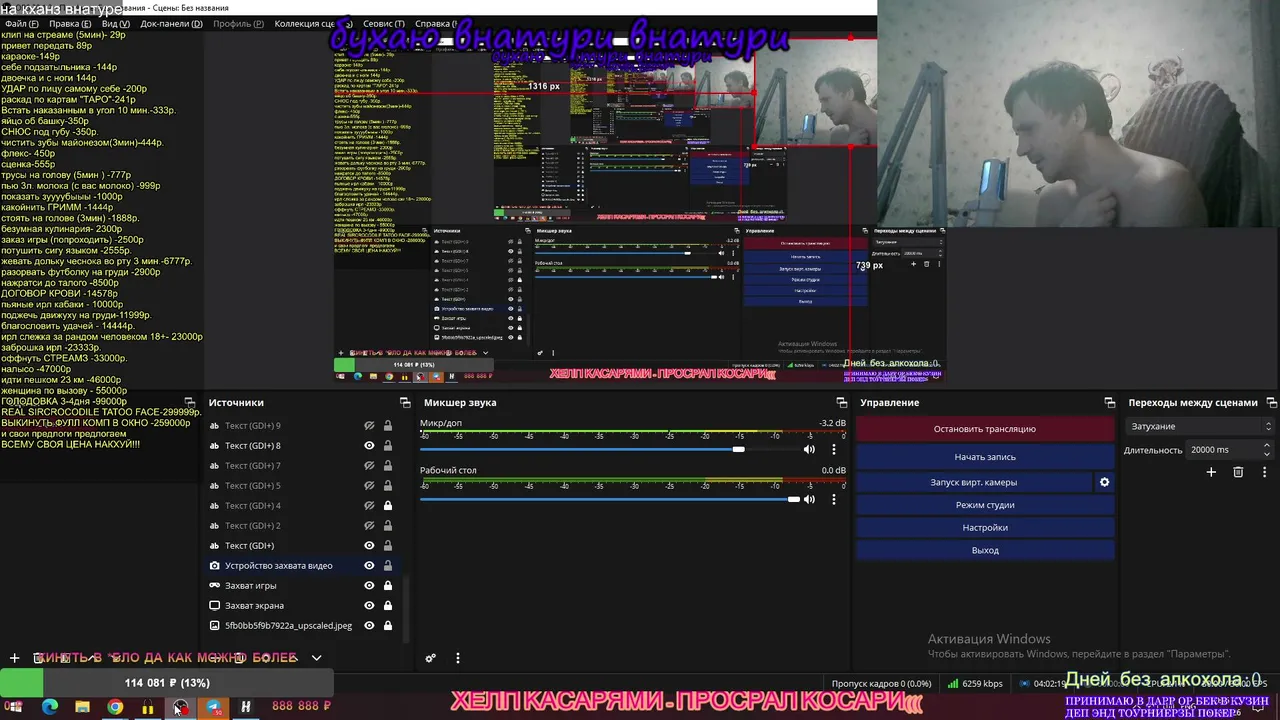Open the Затухание transition dropdown
The image size is (1280, 720).
[1200, 426]
